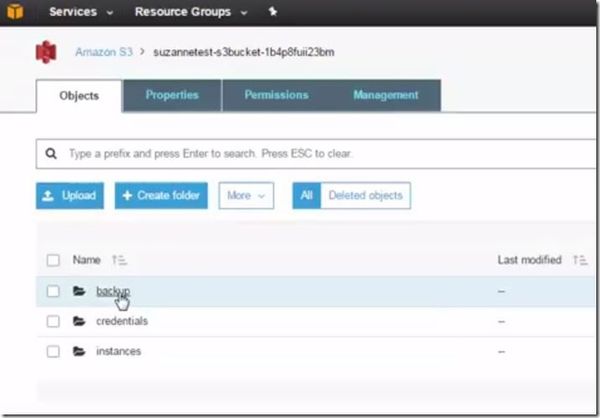Image resolution: width=600 pixels, height=418 pixels.
Task: Open the Management tab
Action: pos(386,95)
